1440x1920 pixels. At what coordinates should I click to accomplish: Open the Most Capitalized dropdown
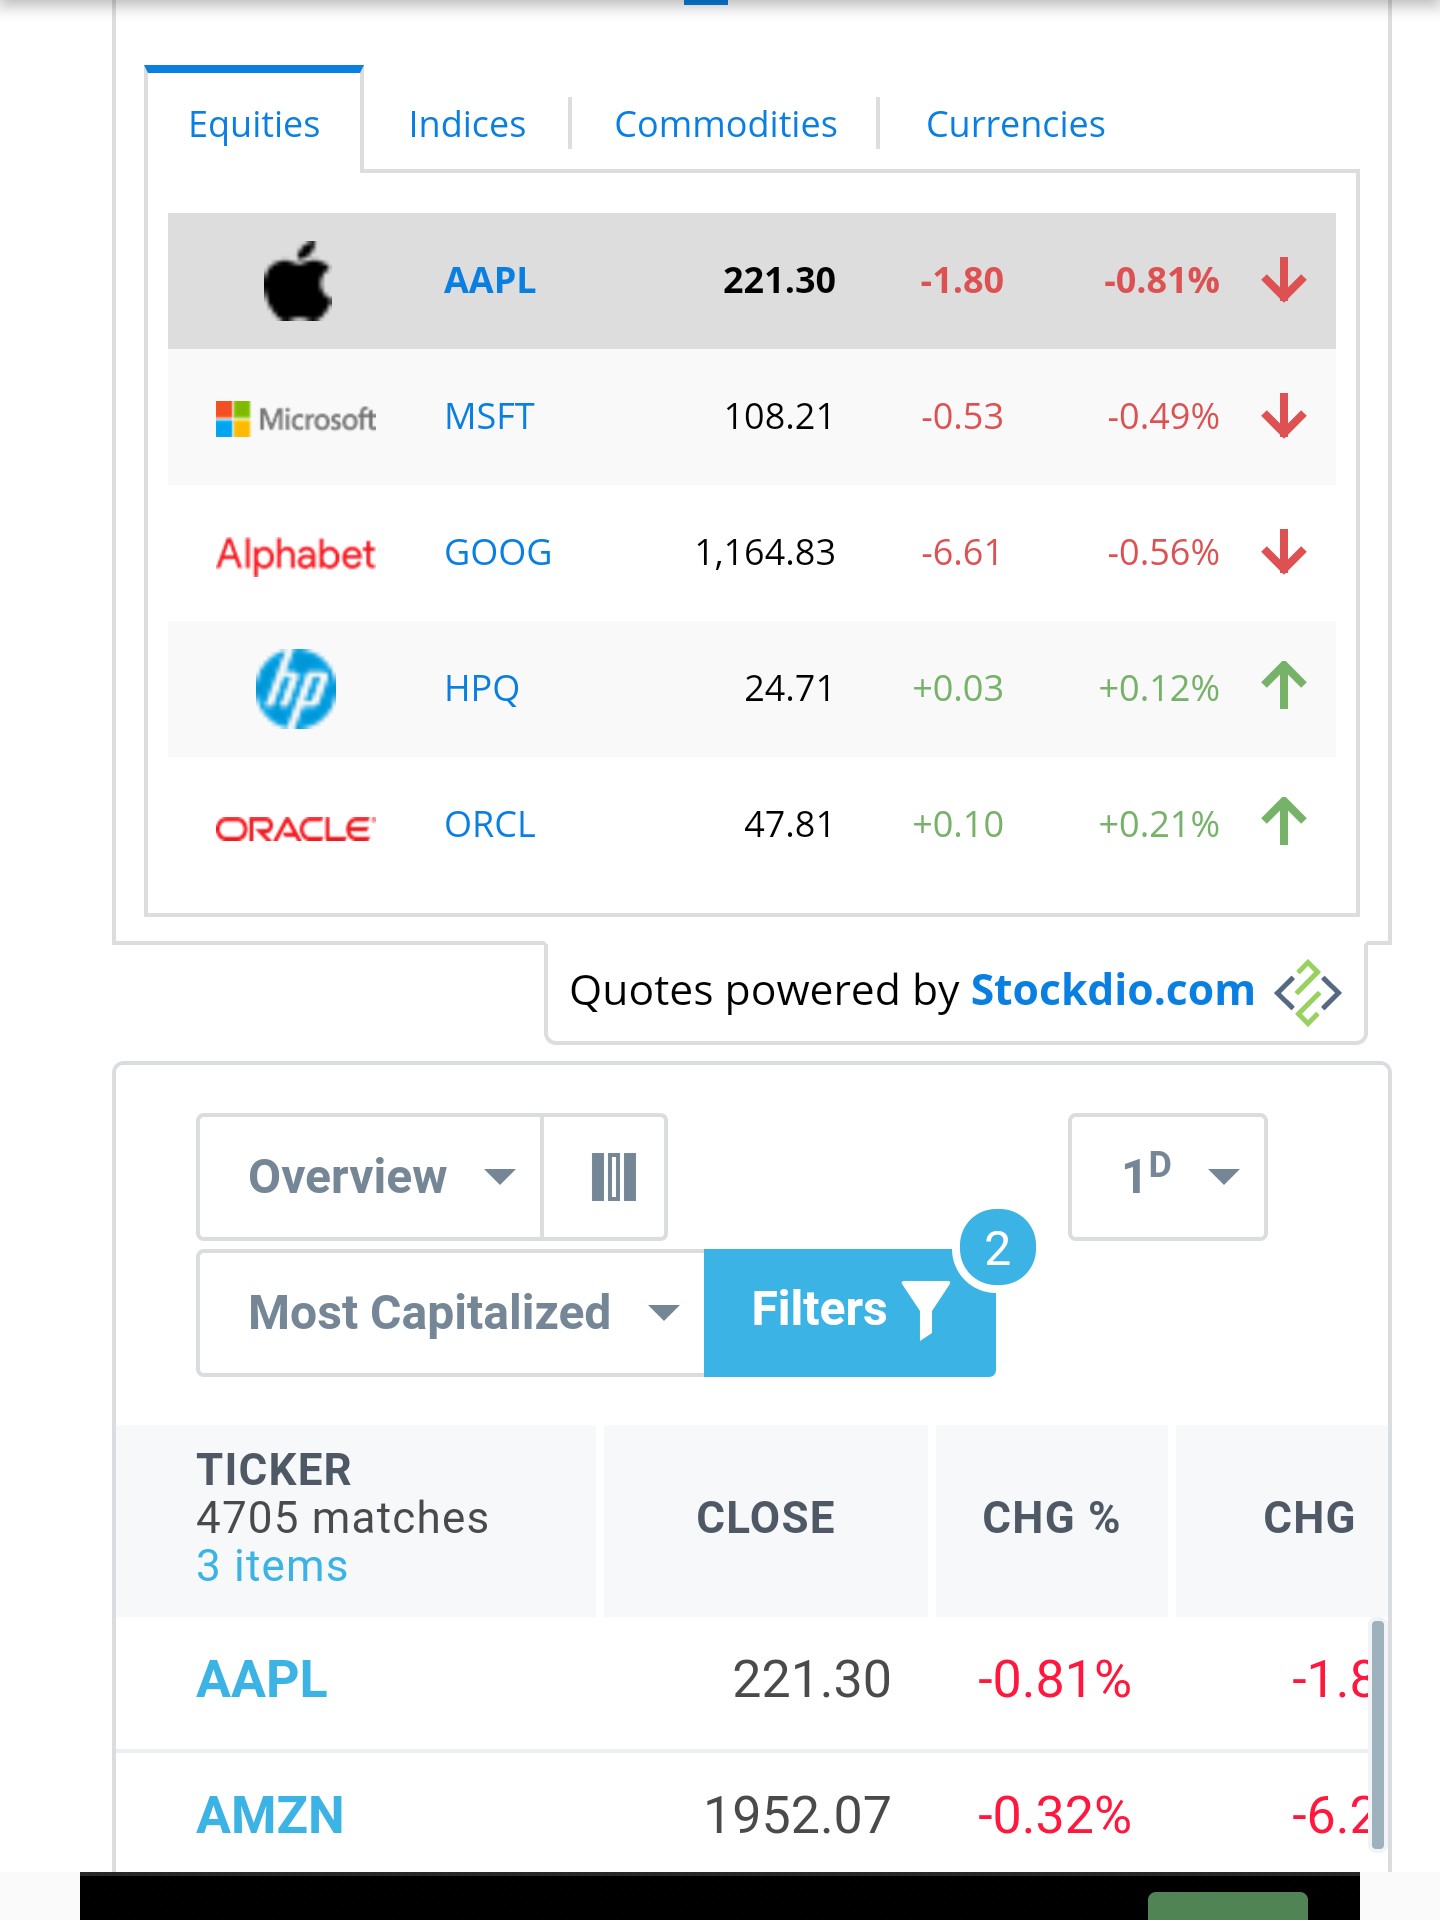coord(452,1313)
